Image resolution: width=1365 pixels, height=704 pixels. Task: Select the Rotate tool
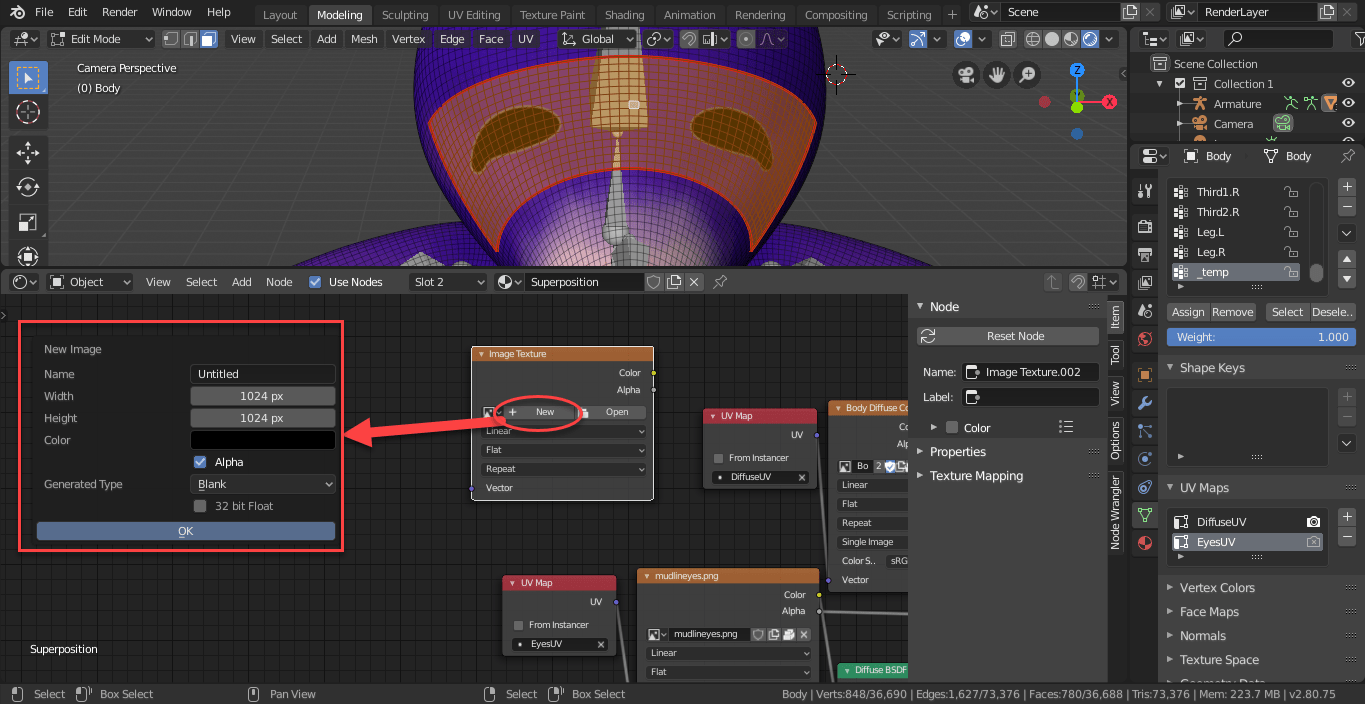tap(28, 187)
